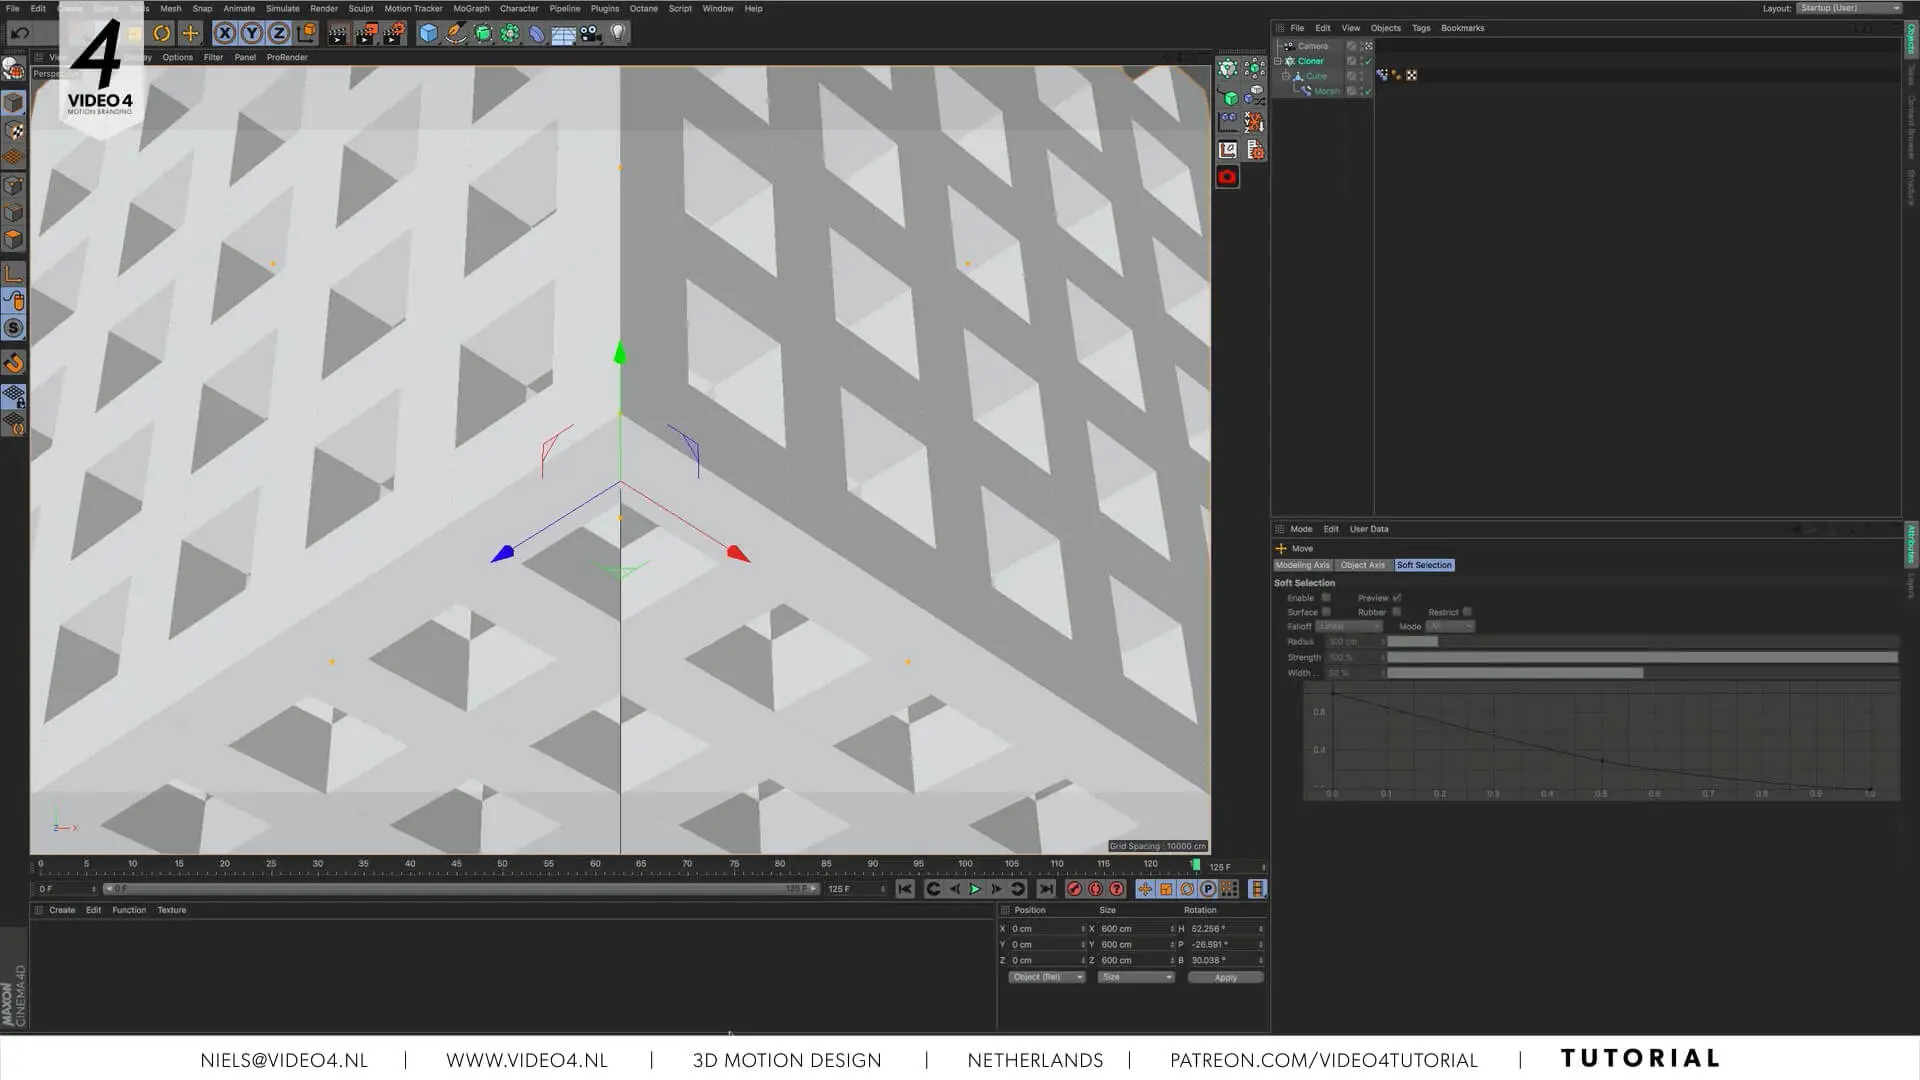This screenshot has height=1080, width=1920.
Task: Open Object Manager Tags menu
Action: [x=1421, y=28]
